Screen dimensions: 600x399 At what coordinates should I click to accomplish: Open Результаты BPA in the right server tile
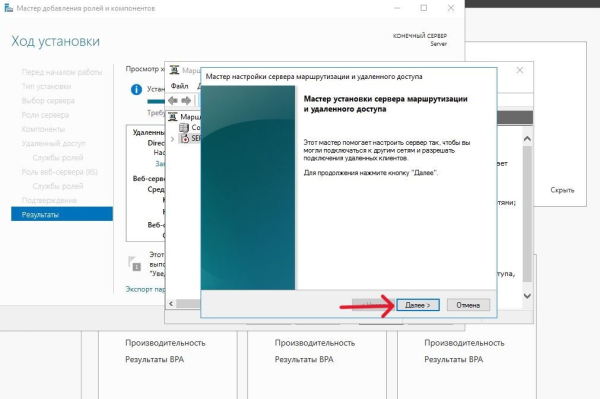453,359
